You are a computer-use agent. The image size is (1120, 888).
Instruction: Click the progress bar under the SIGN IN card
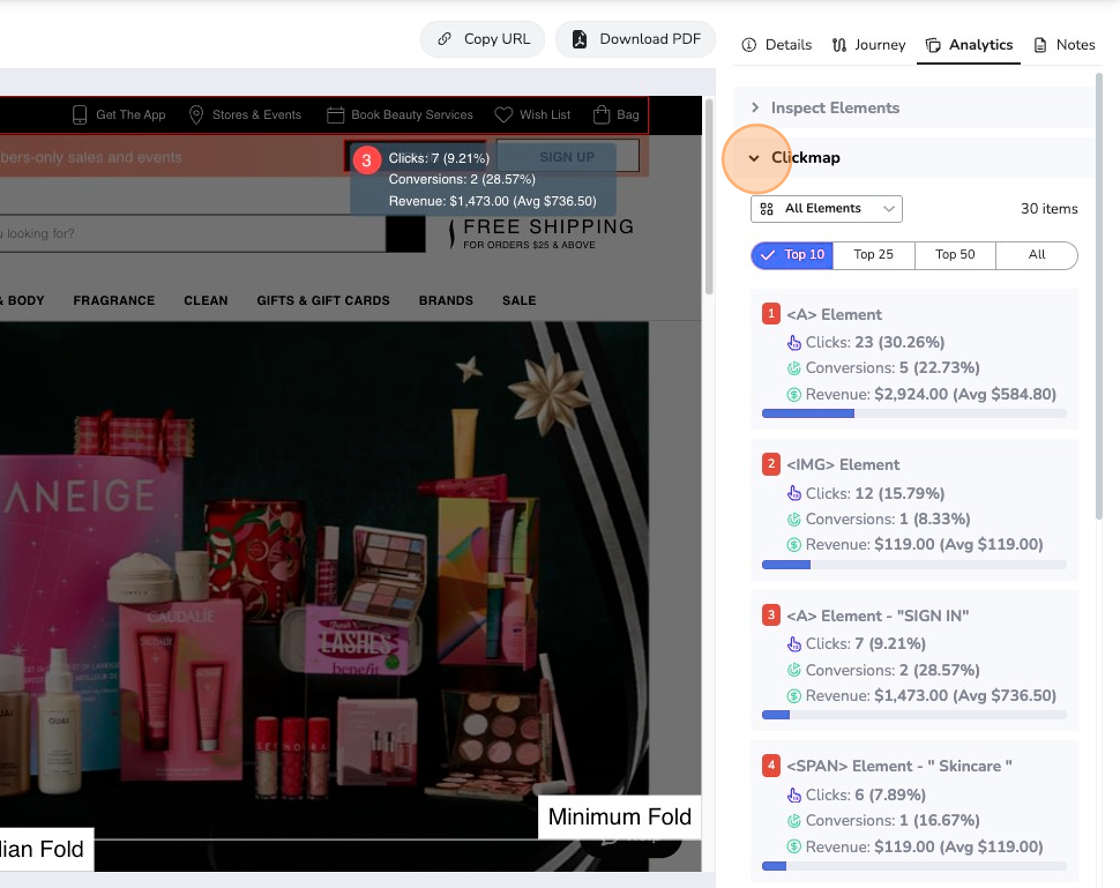(914, 715)
